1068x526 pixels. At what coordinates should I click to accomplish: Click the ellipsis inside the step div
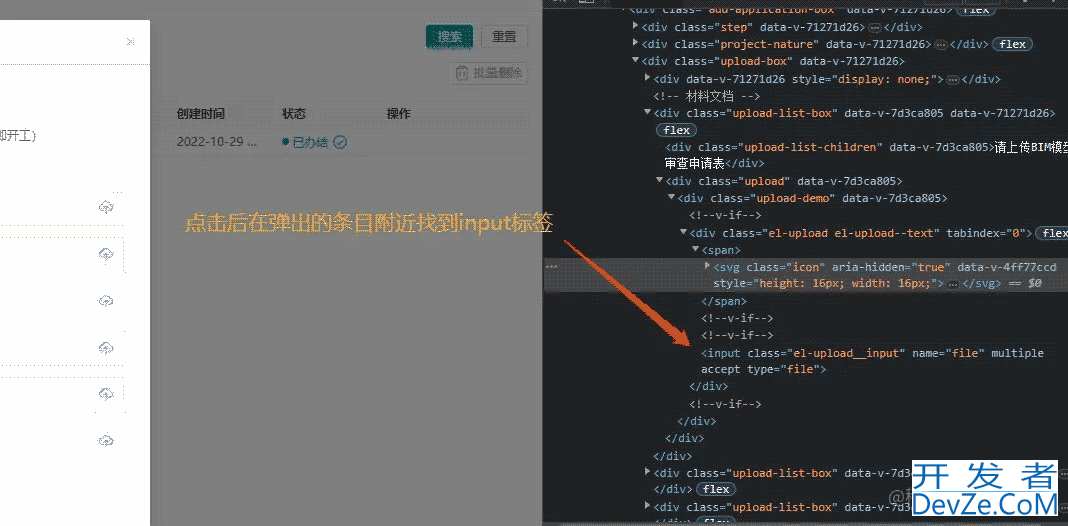click(873, 27)
